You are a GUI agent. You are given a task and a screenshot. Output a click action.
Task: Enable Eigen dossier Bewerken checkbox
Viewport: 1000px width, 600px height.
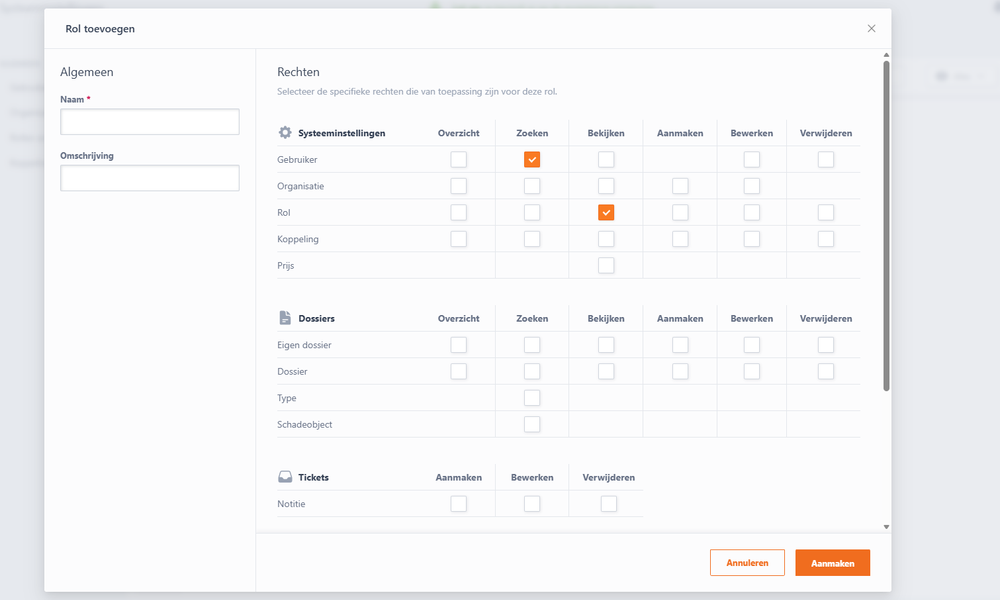click(x=752, y=345)
